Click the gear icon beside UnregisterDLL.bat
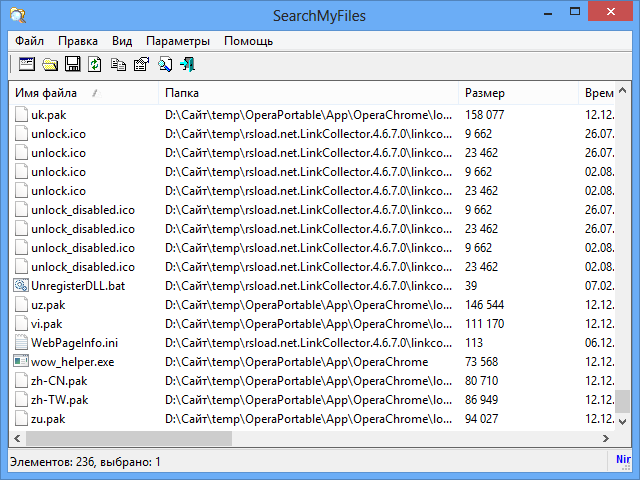 (x=21, y=285)
